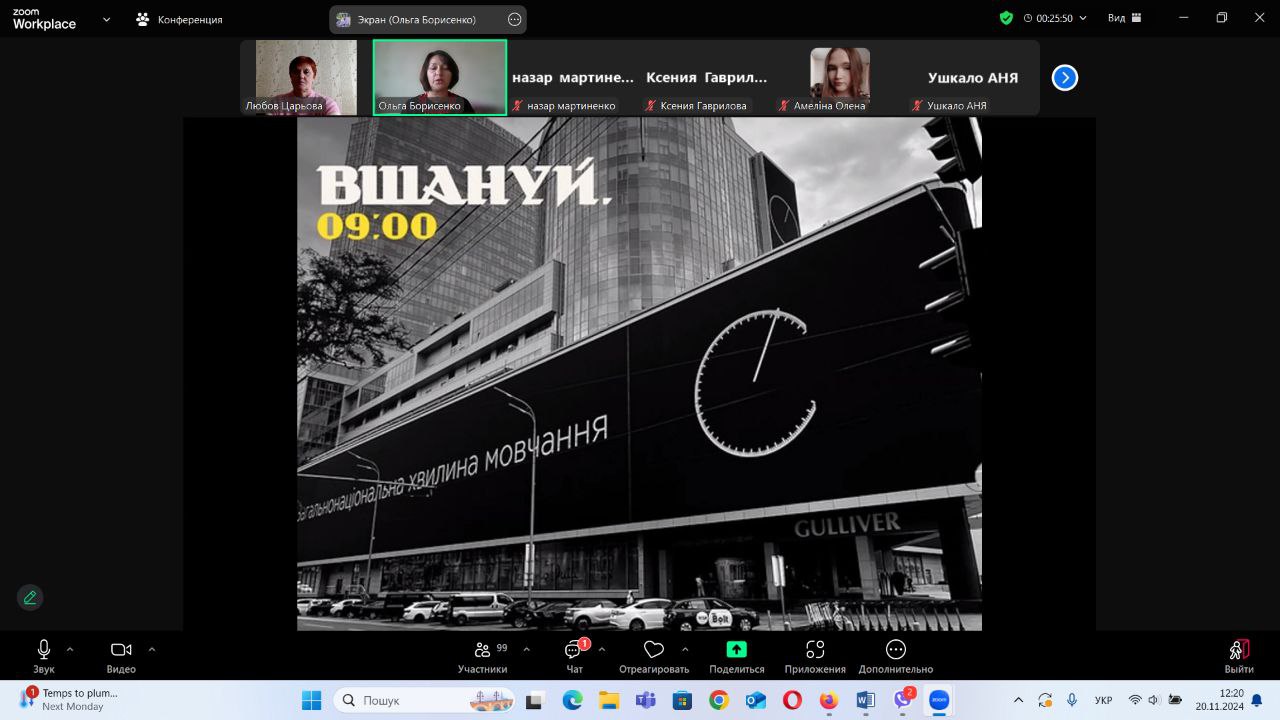Click the green annotation pencil icon
This screenshot has width=1280, height=720.
(x=30, y=597)
